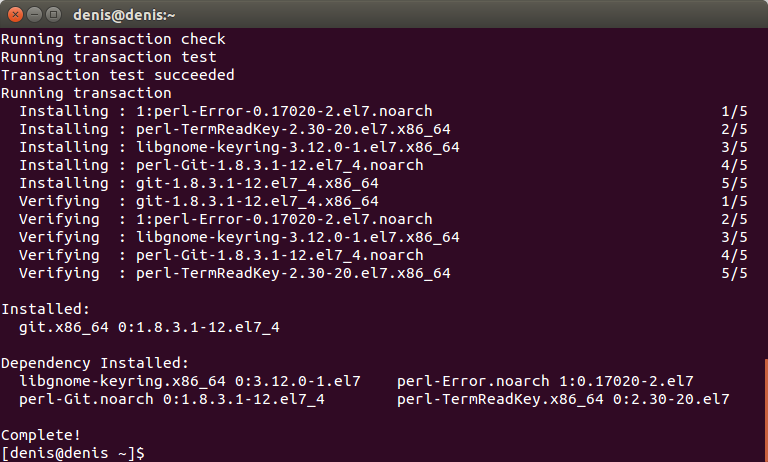Click 'Running transaction check' line
The width and height of the screenshot is (768, 462).
coord(113,39)
